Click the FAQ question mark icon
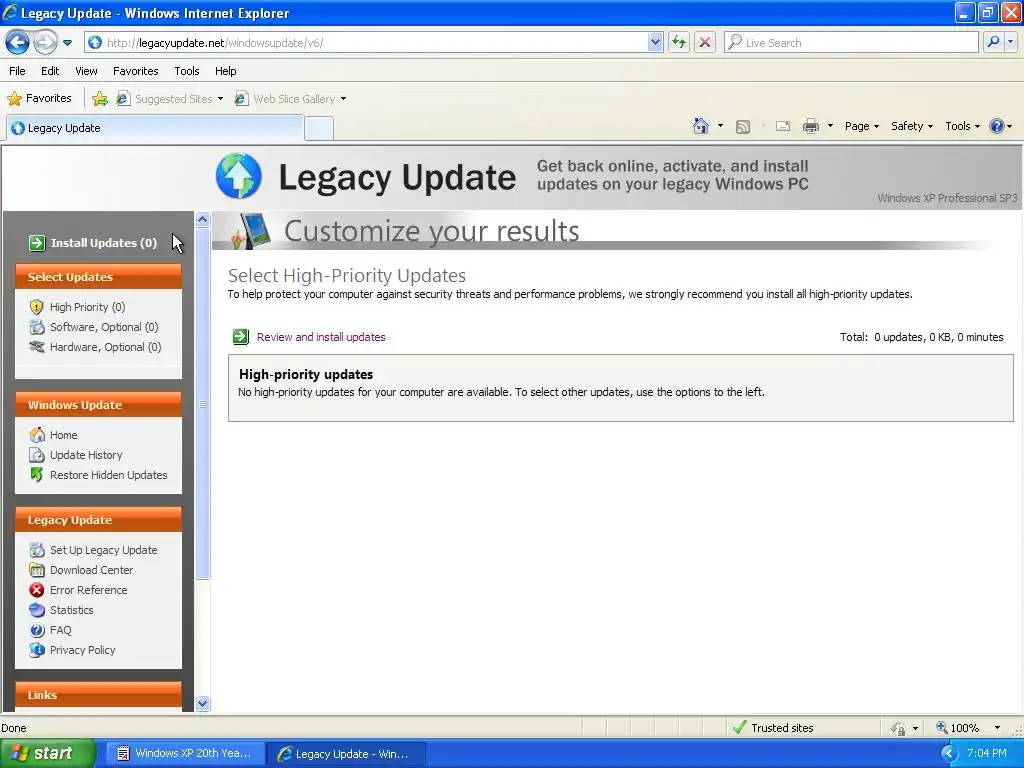The height and width of the screenshot is (768, 1024). point(37,630)
